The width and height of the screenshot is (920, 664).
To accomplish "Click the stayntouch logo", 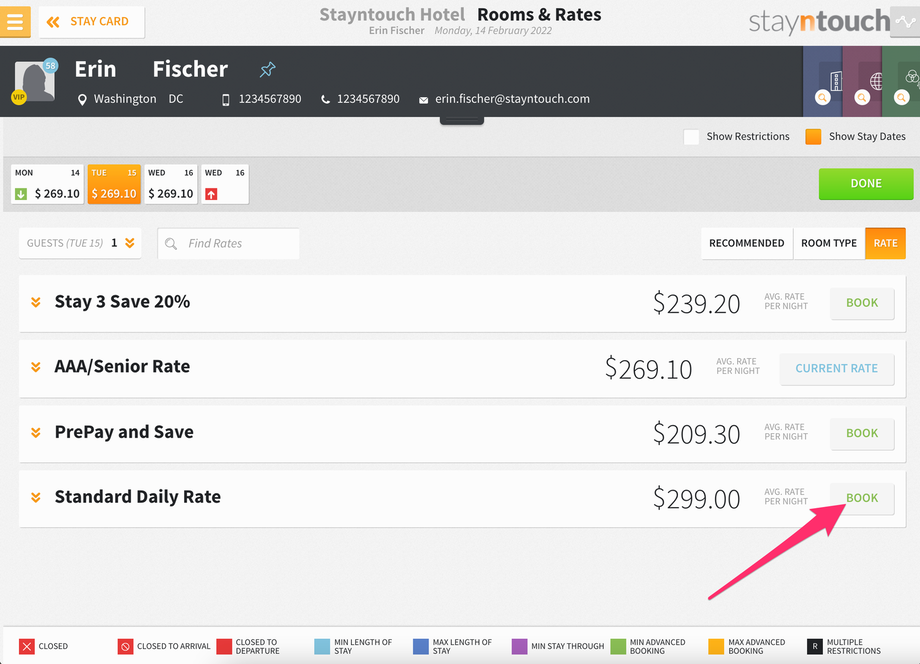I will 819,22.
